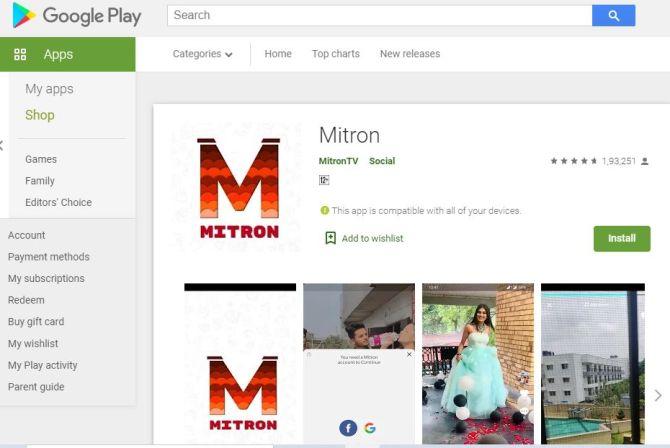Click the 12+ content rating badge
The width and height of the screenshot is (670, 448).
tap(324, 180)
